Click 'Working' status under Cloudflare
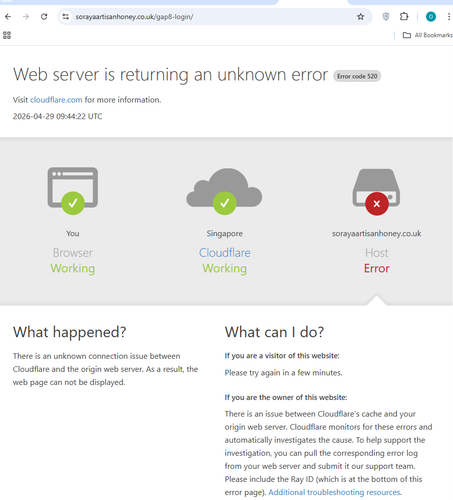The width and height of the screenshot is (453, 500). coord(225,268)
